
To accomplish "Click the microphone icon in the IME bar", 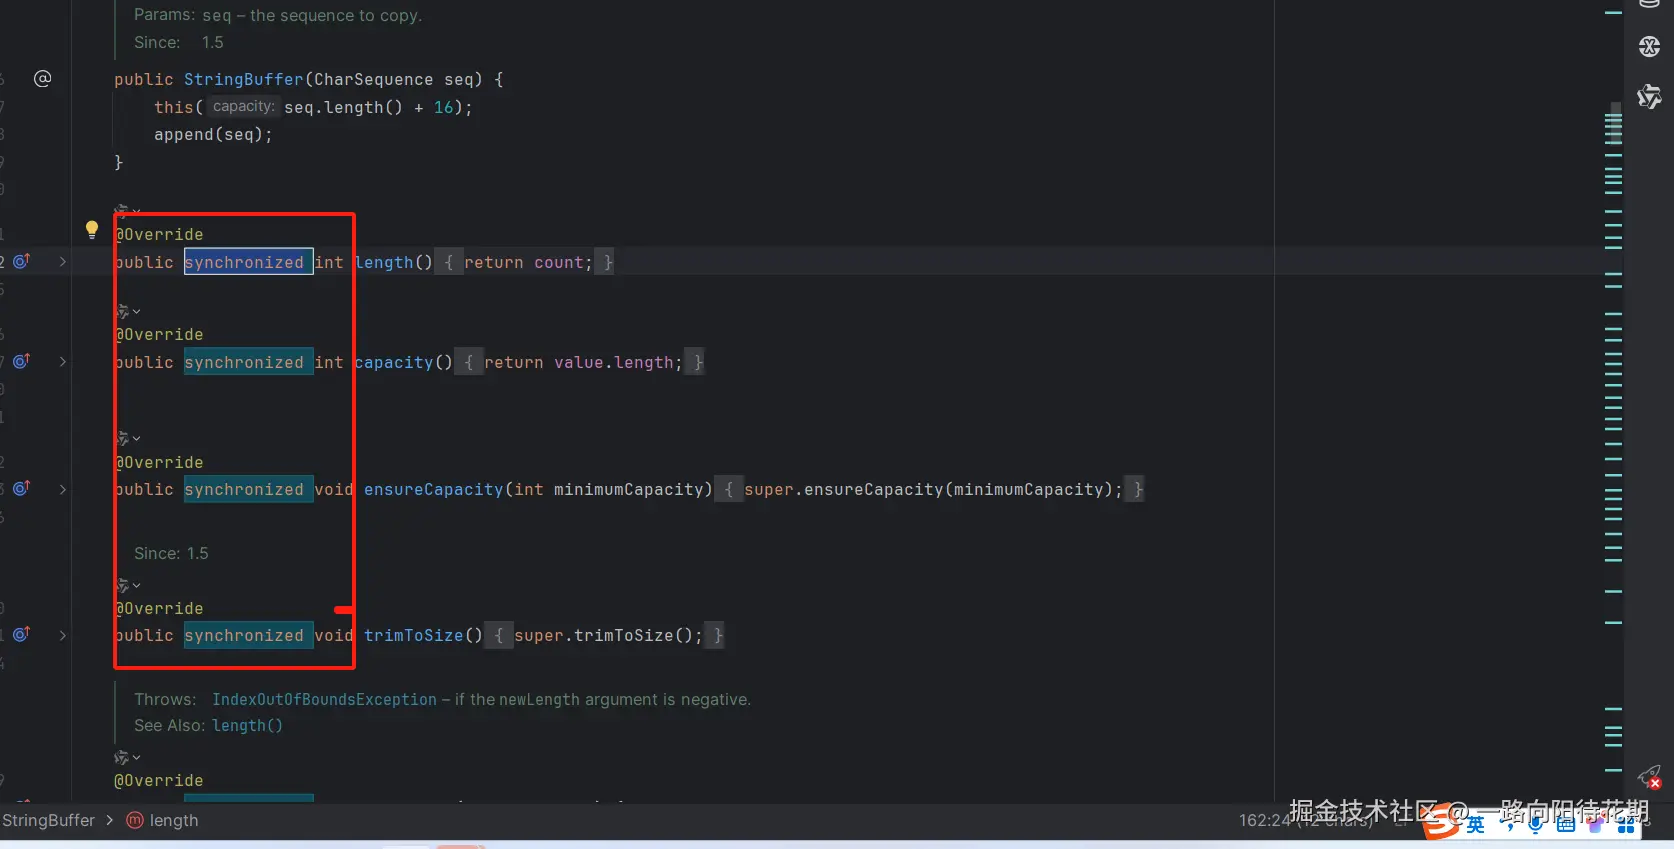I will point(1536,825).
